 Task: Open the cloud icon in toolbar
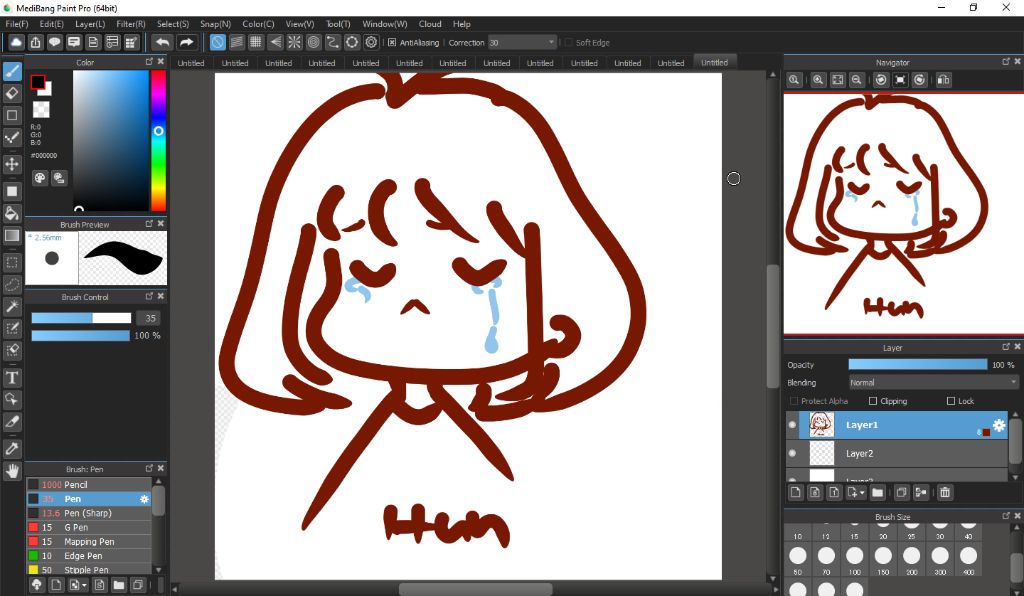(x=16, y=42)
